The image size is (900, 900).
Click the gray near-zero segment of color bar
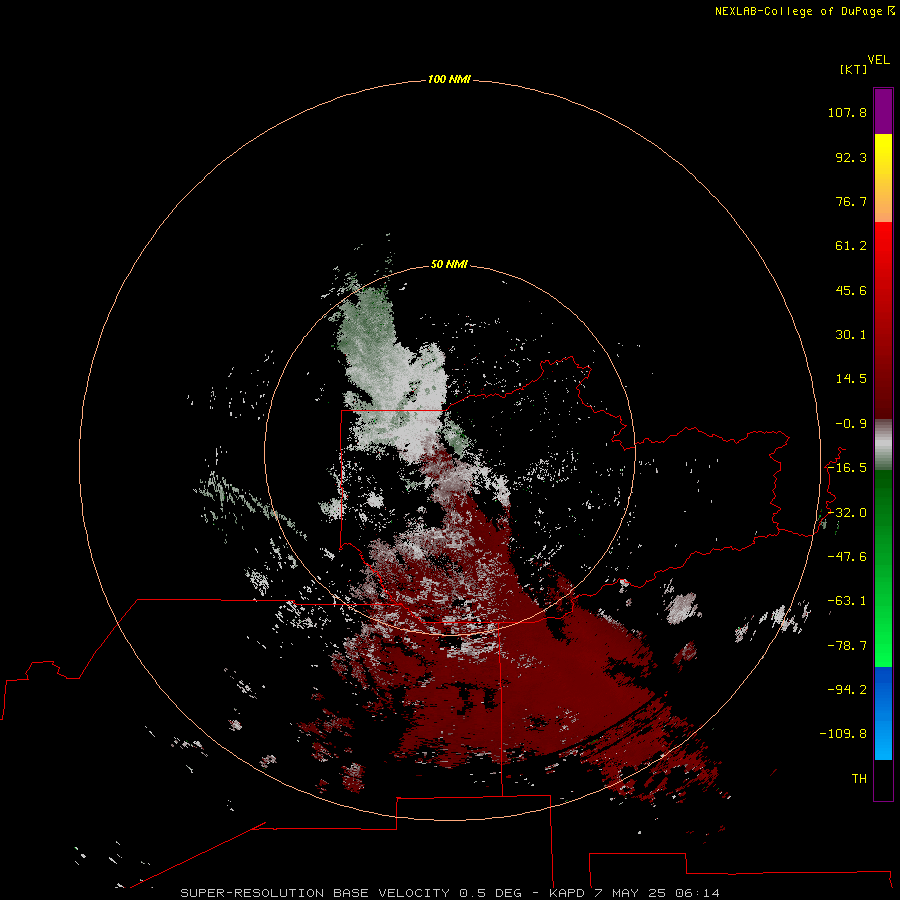point(883,445)
